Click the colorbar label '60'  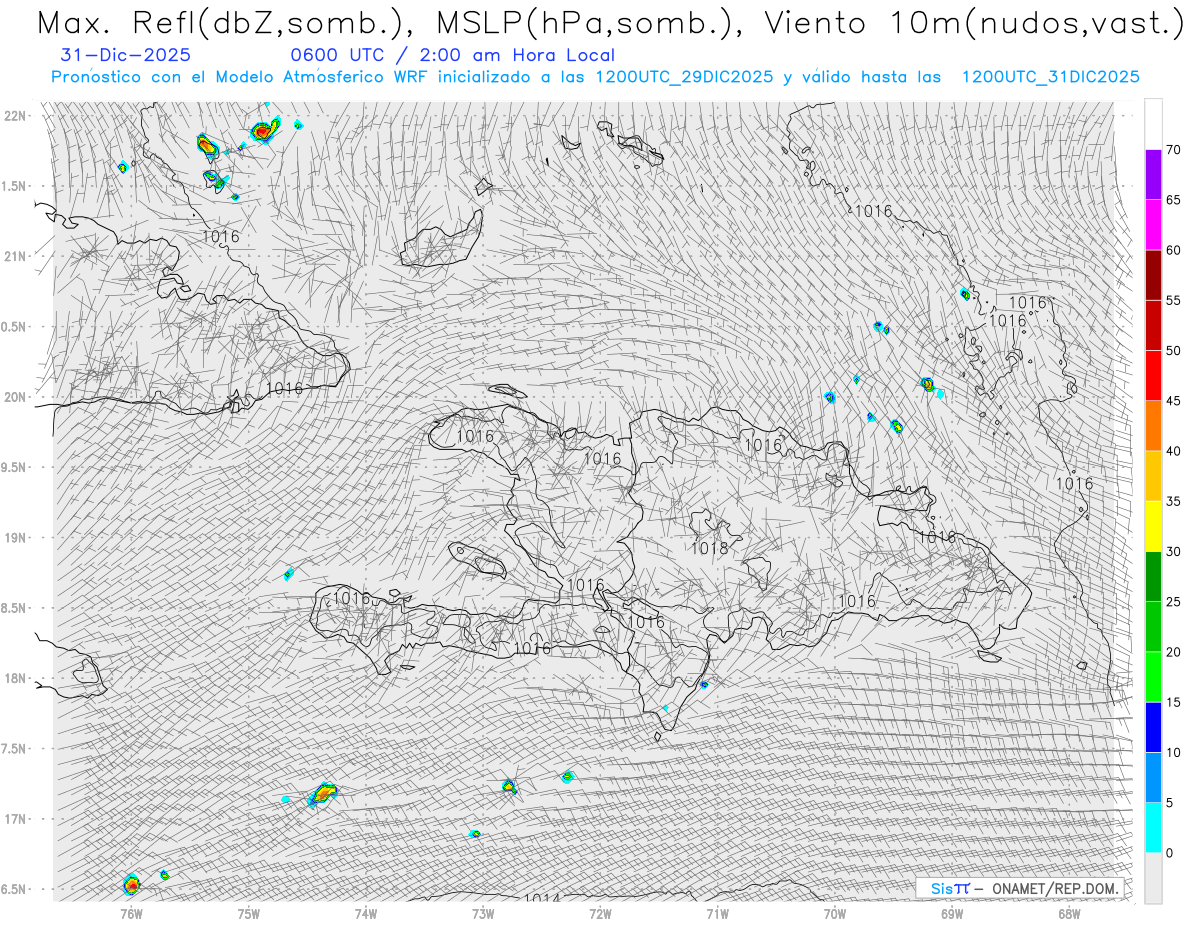[1173, 250]
